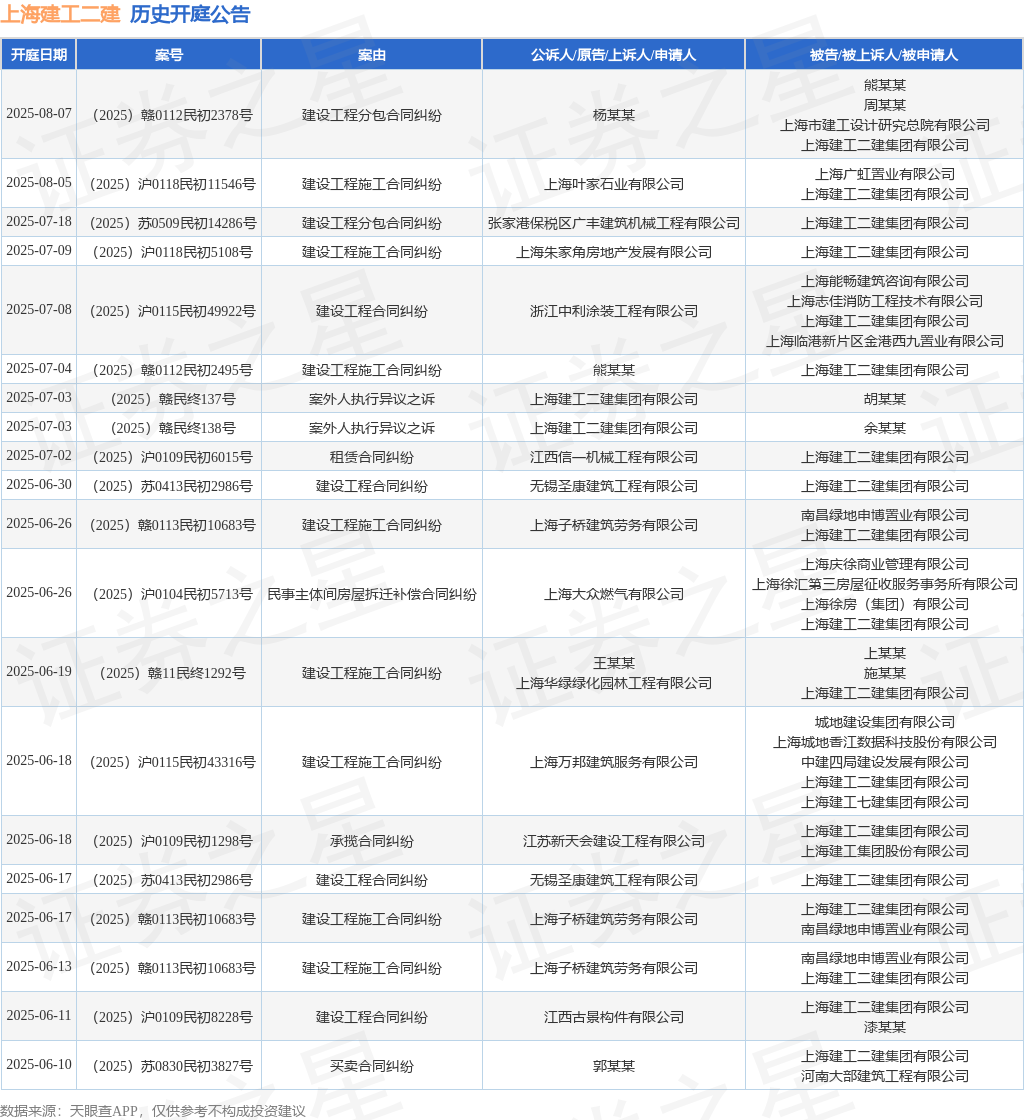Viewport: 1024px width, 1120px height.
Task: Click the 开庭日期 column header
Action: point(39,55)
